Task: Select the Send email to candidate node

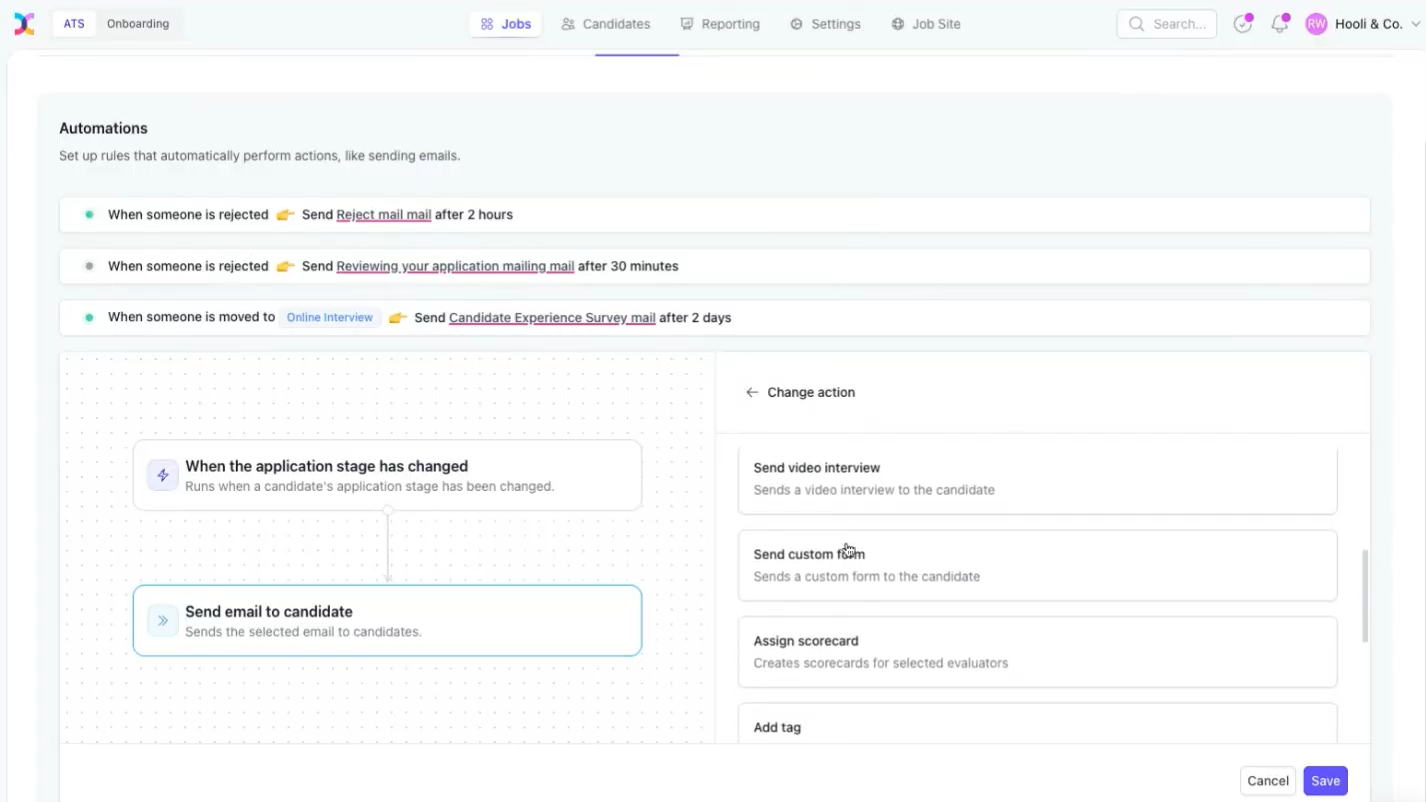Action: point(387,620)
